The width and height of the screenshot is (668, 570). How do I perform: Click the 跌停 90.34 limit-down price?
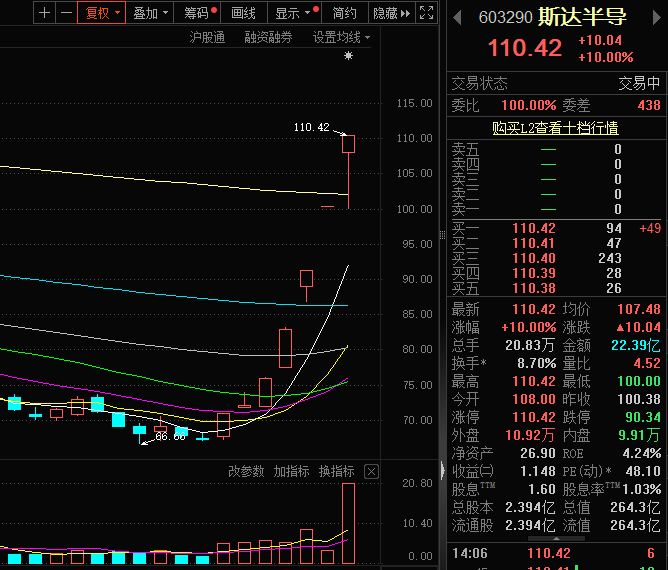[643, 417]
